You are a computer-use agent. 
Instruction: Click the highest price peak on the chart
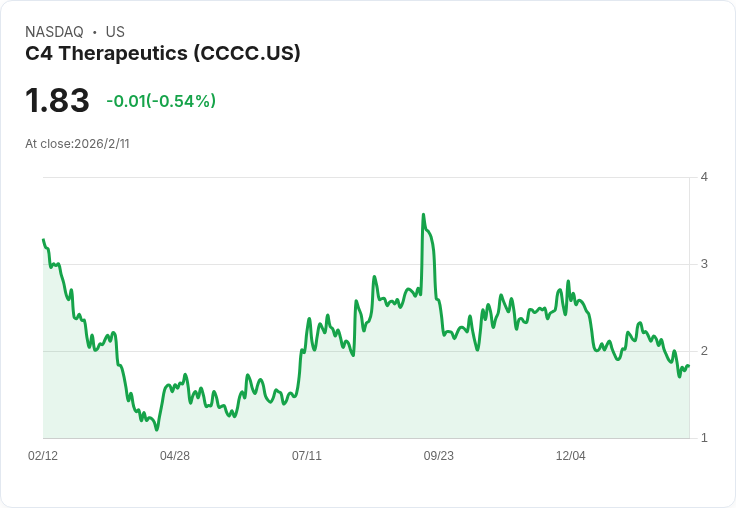click(x=423, y=215)
